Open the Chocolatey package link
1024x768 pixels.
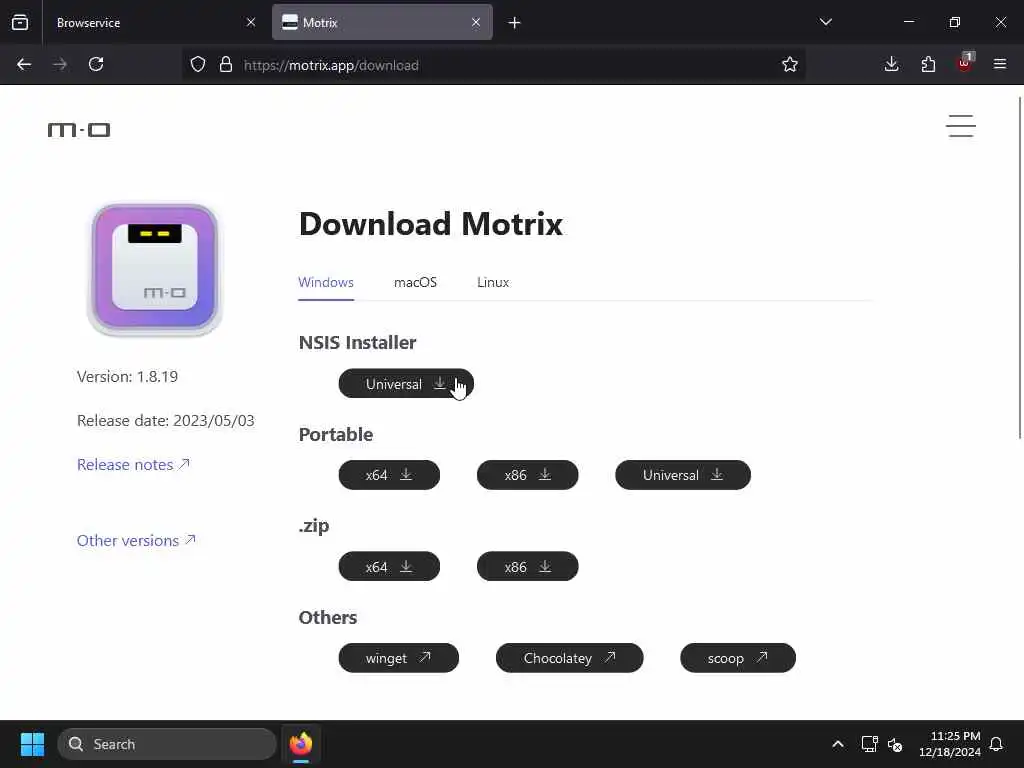pyautogui.click(x=569, y=658)
